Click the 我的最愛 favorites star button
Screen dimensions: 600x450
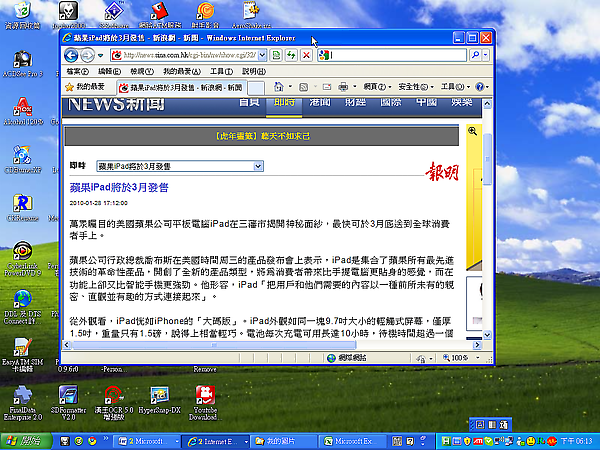85,87
